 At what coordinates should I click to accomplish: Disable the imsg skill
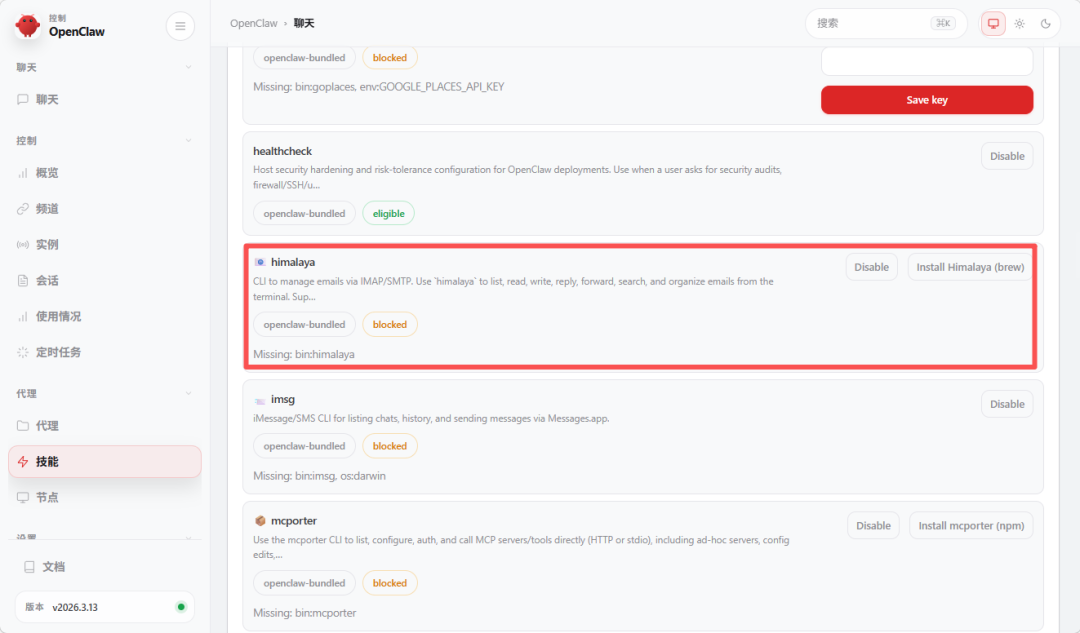coord(1007,404)
